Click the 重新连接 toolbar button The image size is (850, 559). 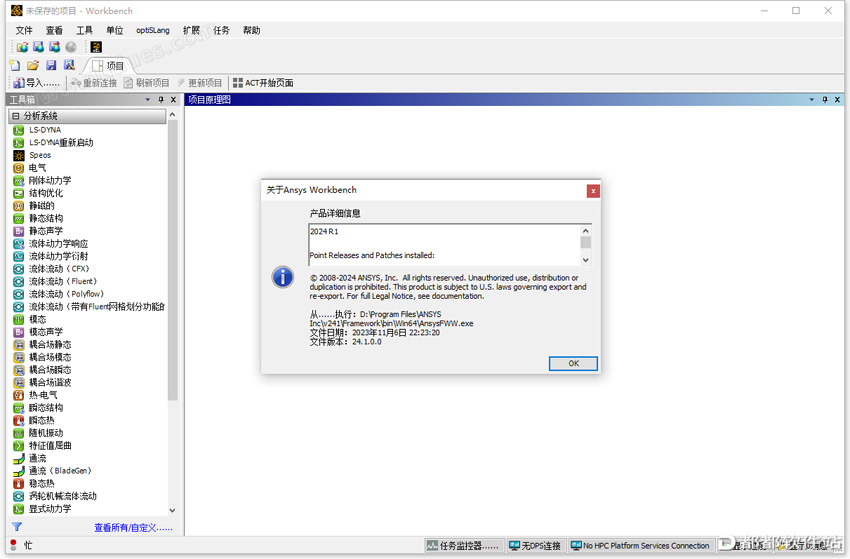tap(94, 83)
